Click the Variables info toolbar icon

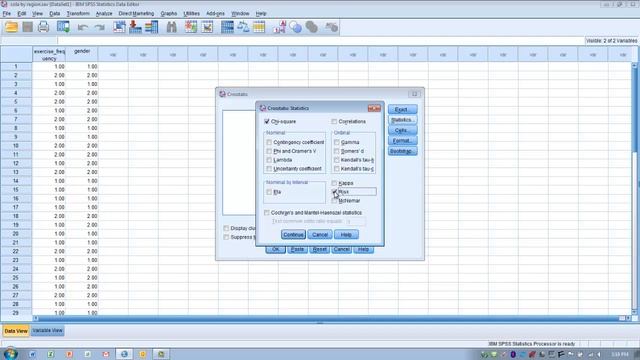point(151,27)
